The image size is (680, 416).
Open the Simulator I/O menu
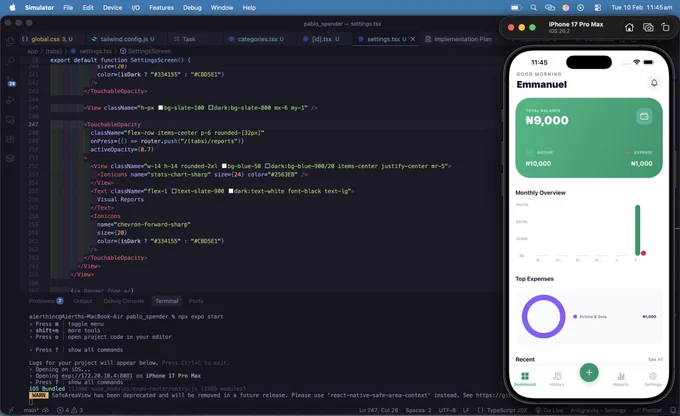click(x=136, y=7)
